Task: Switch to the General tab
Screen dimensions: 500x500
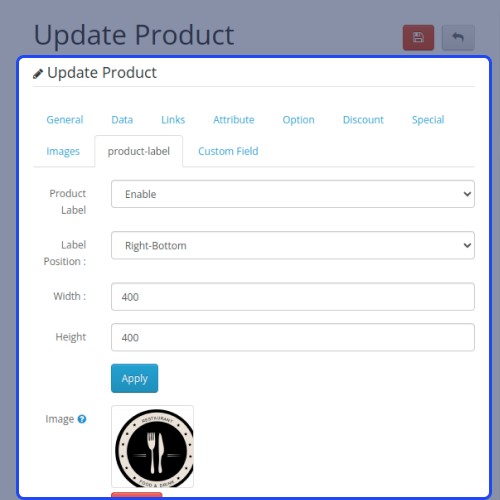Action: pos(65,120)
